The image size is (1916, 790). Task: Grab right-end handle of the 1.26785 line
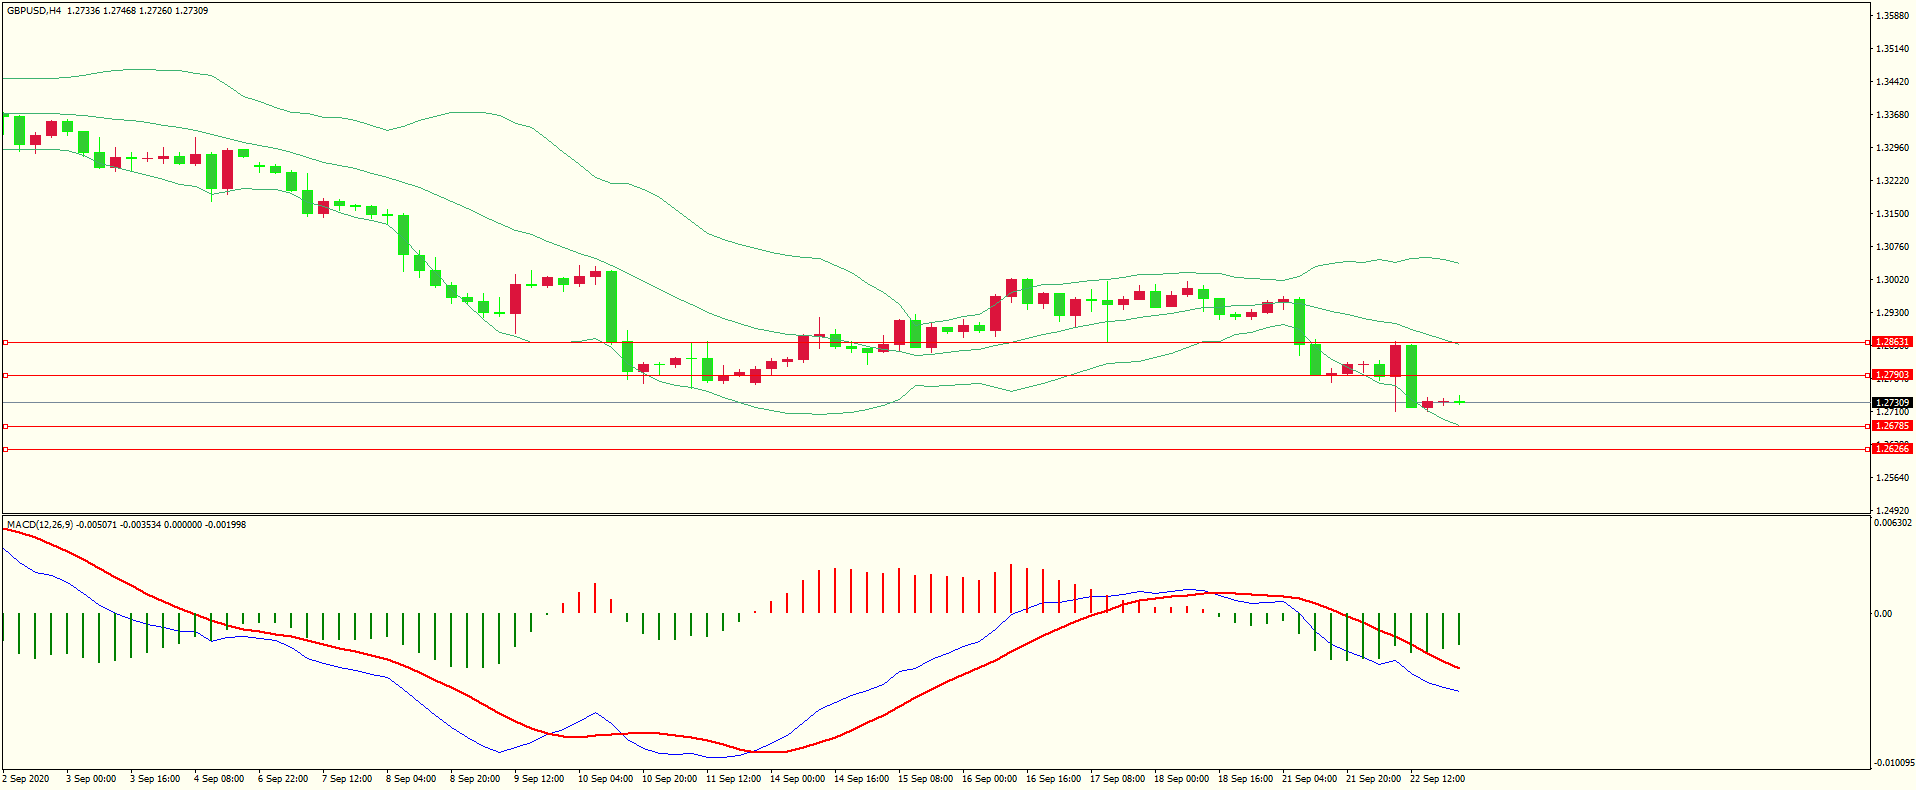1868,426
